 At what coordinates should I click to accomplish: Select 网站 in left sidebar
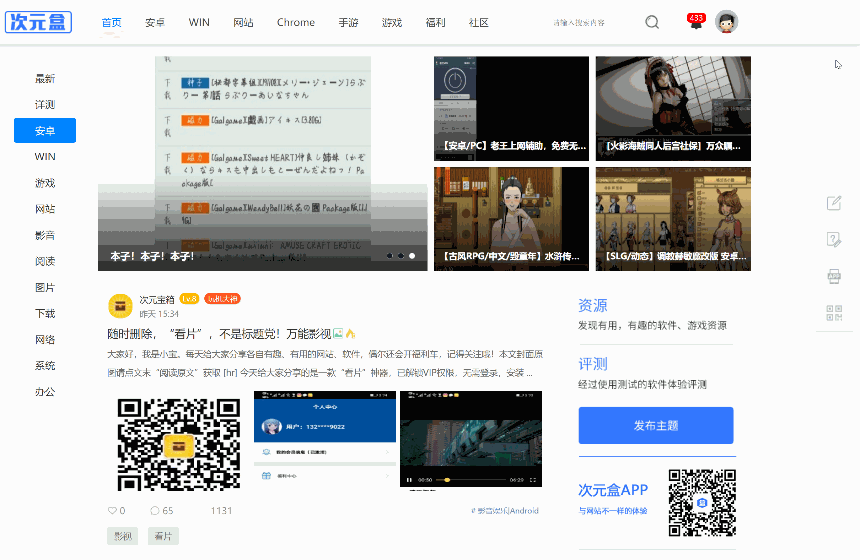[45, 209]
